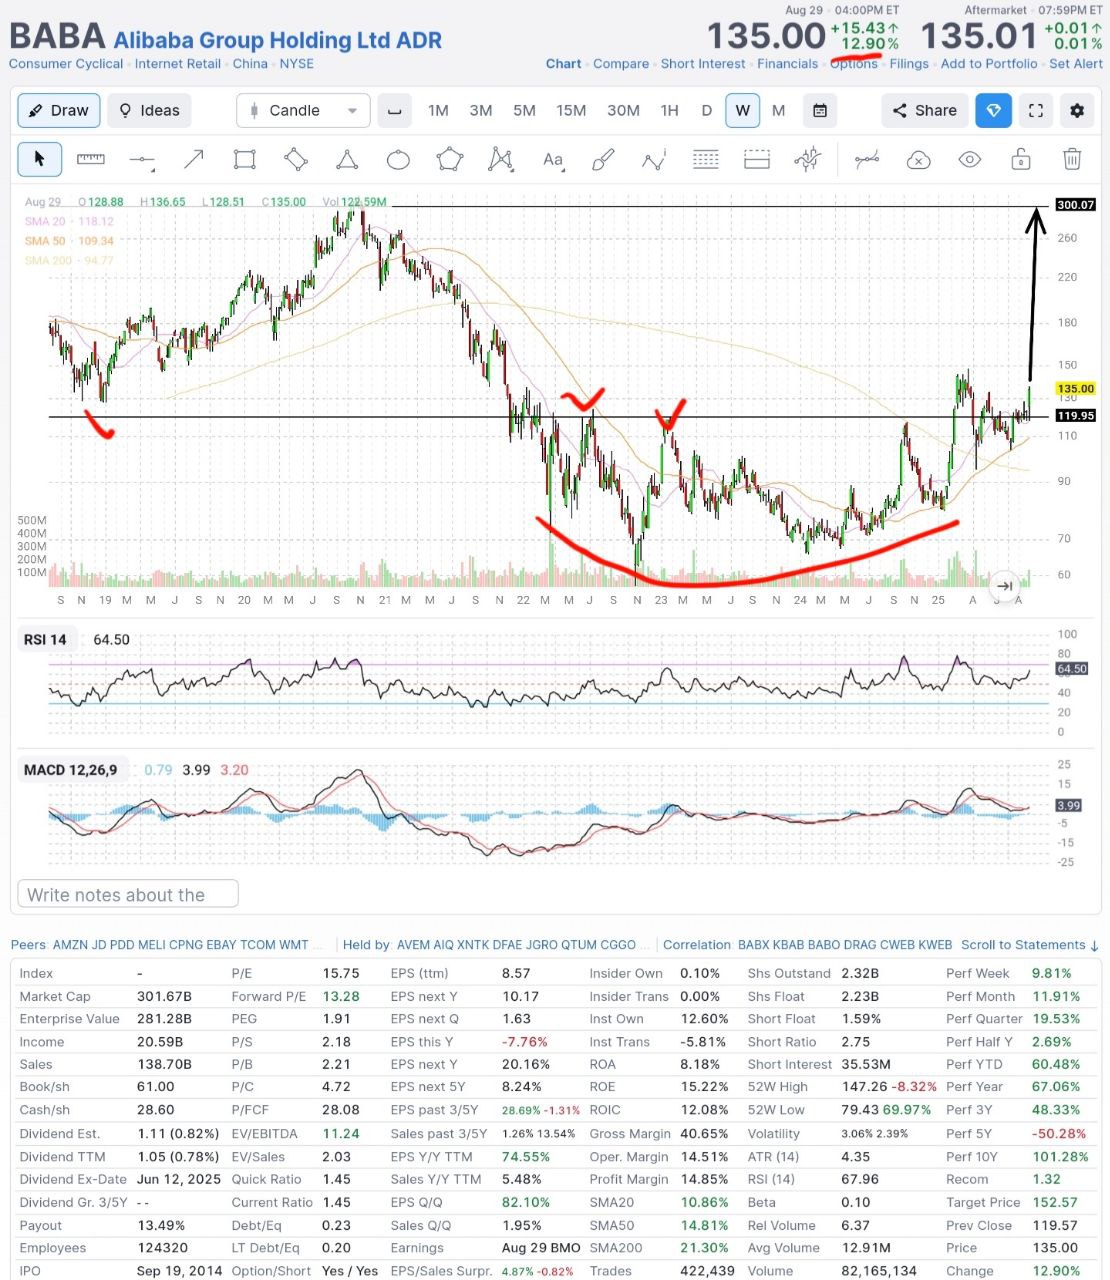Open the calendar date range icon
Image resolution: width=1110 pixels, height=1280 pixels.
[x=820, y=111]
